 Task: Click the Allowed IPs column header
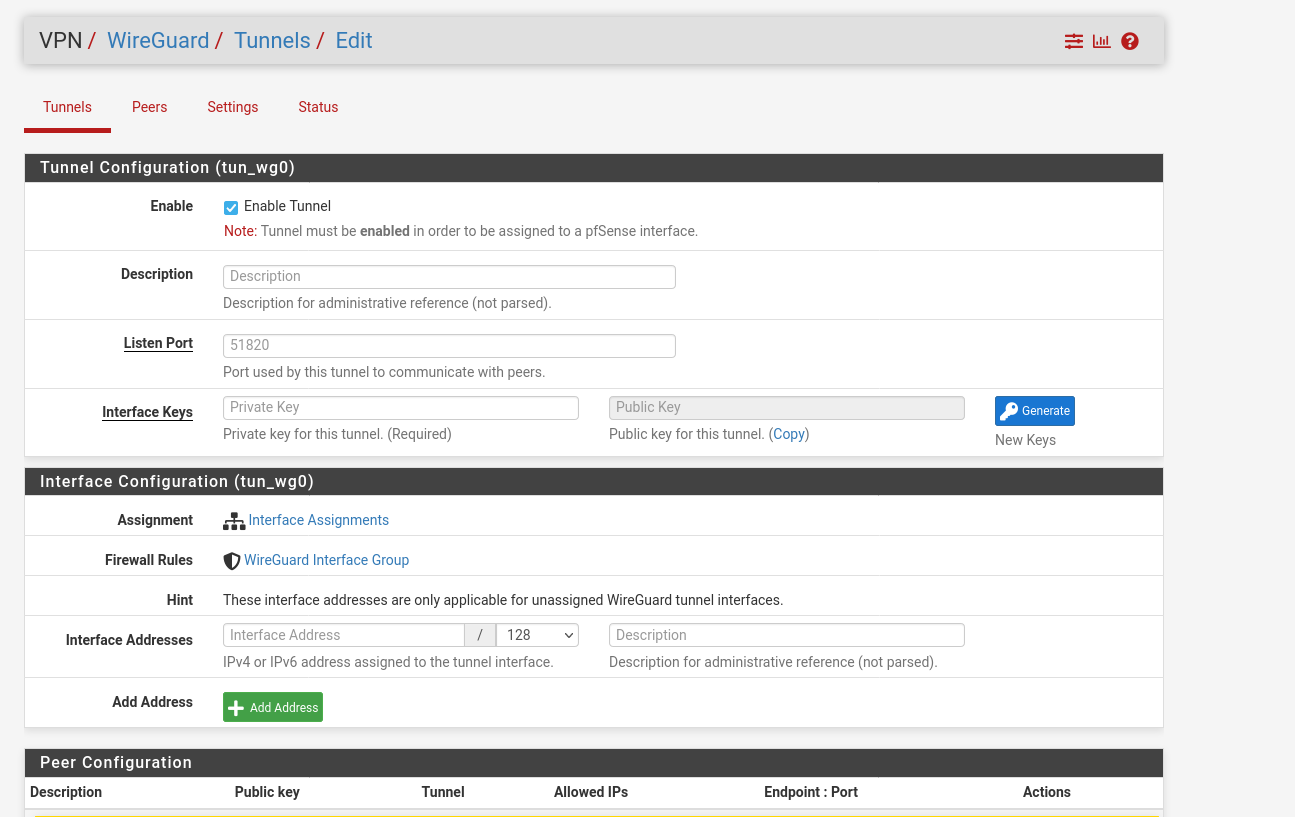pos(591,792)
